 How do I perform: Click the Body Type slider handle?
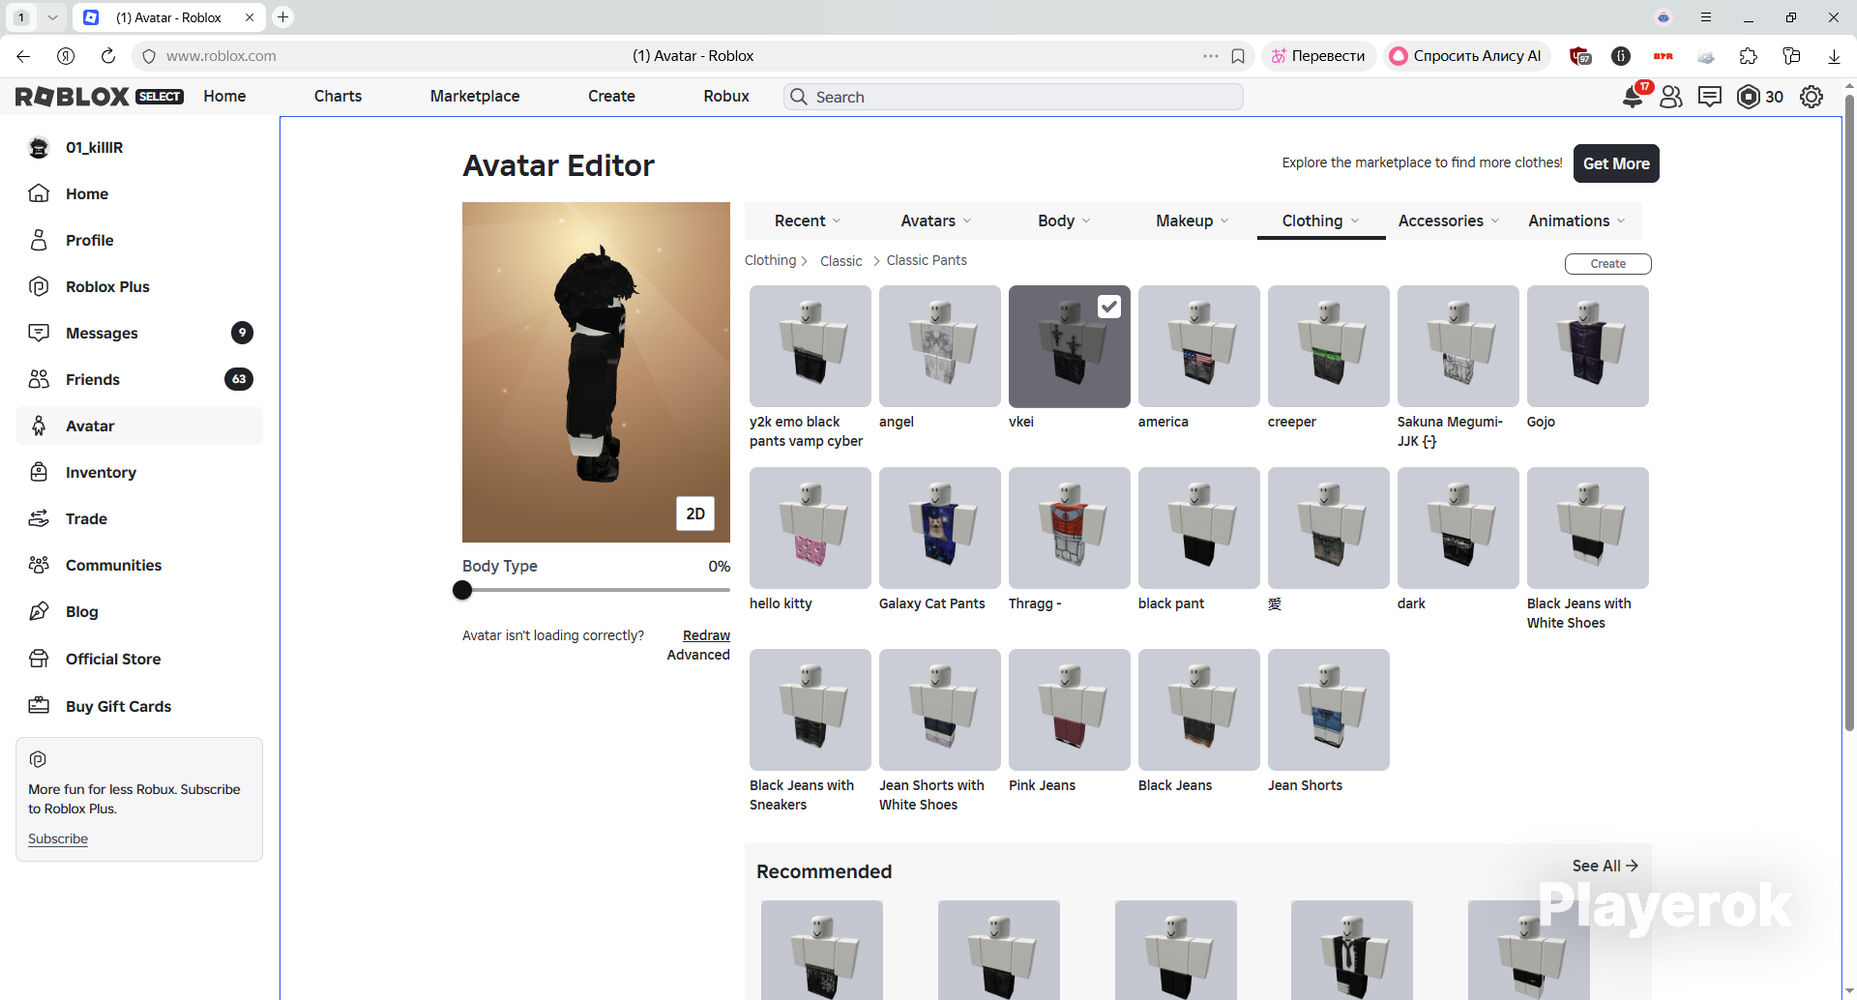[462, 590]
